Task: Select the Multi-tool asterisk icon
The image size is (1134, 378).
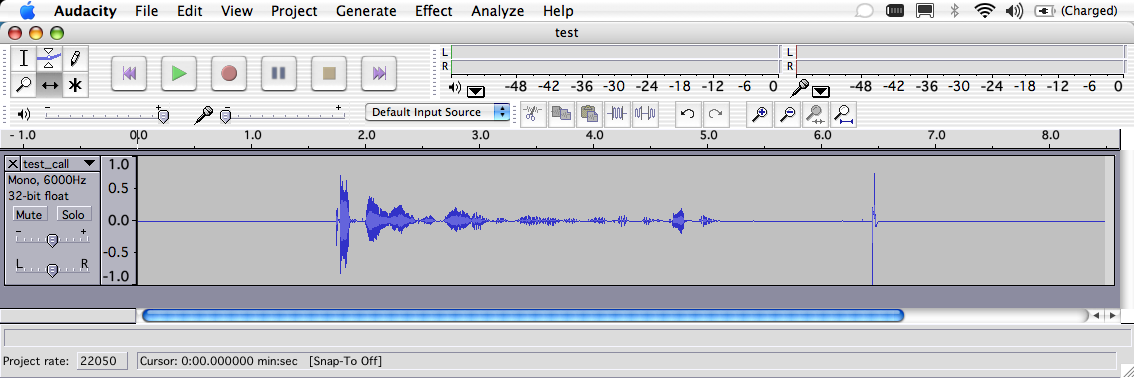Action: tap(74, 85)
